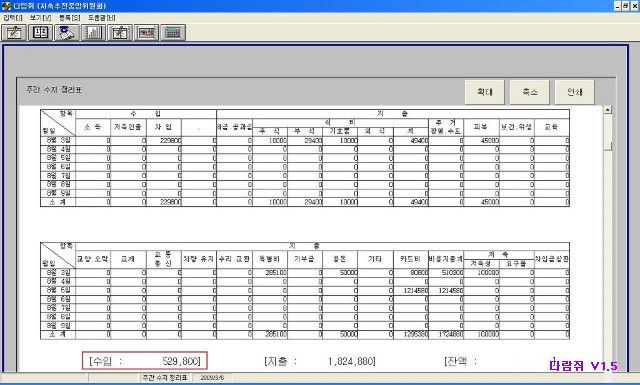Click the 부 식 column header
Image resolution: width=640 pixels, height=385 pixels.
tap(305, 131)
